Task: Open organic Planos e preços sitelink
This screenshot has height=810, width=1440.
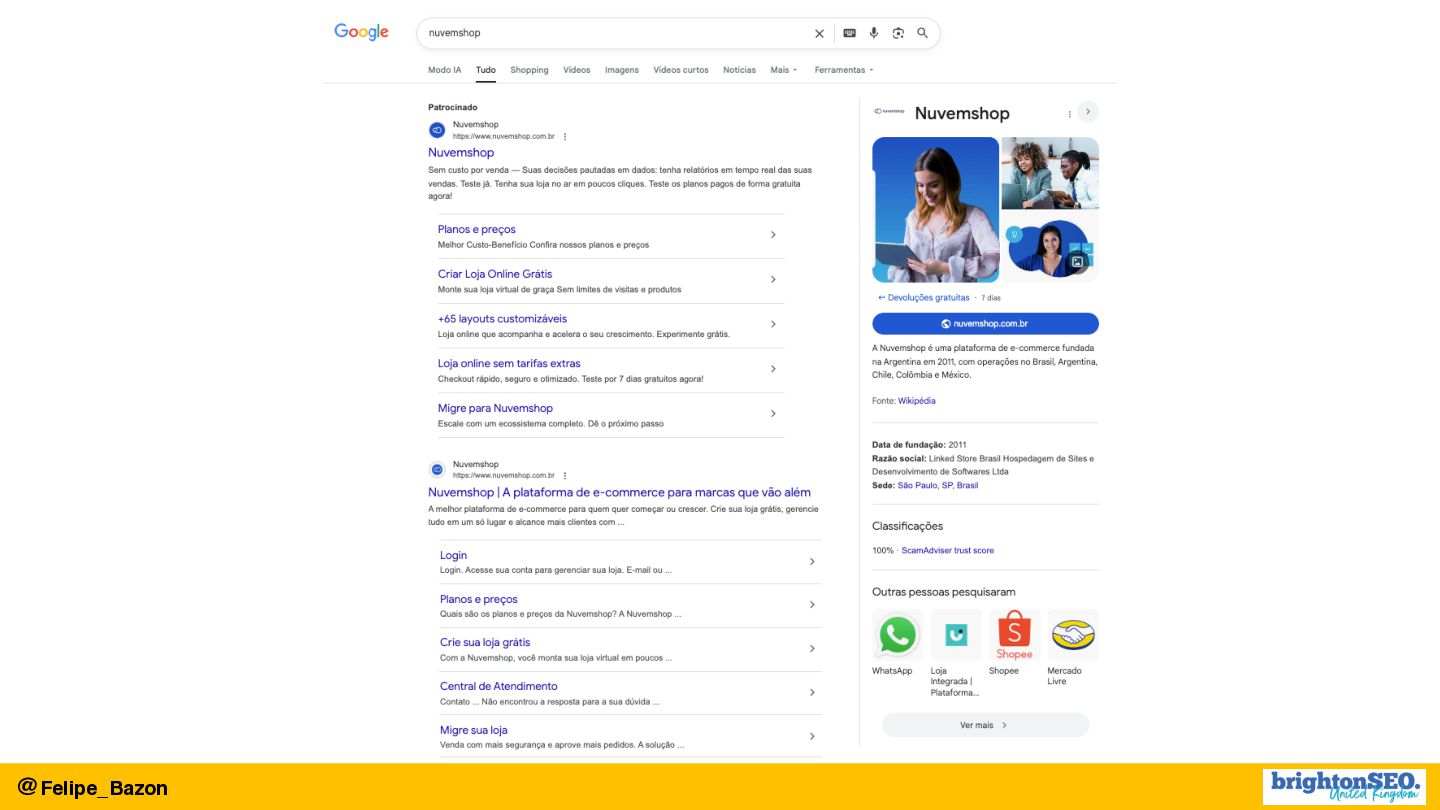Action: 479,599
